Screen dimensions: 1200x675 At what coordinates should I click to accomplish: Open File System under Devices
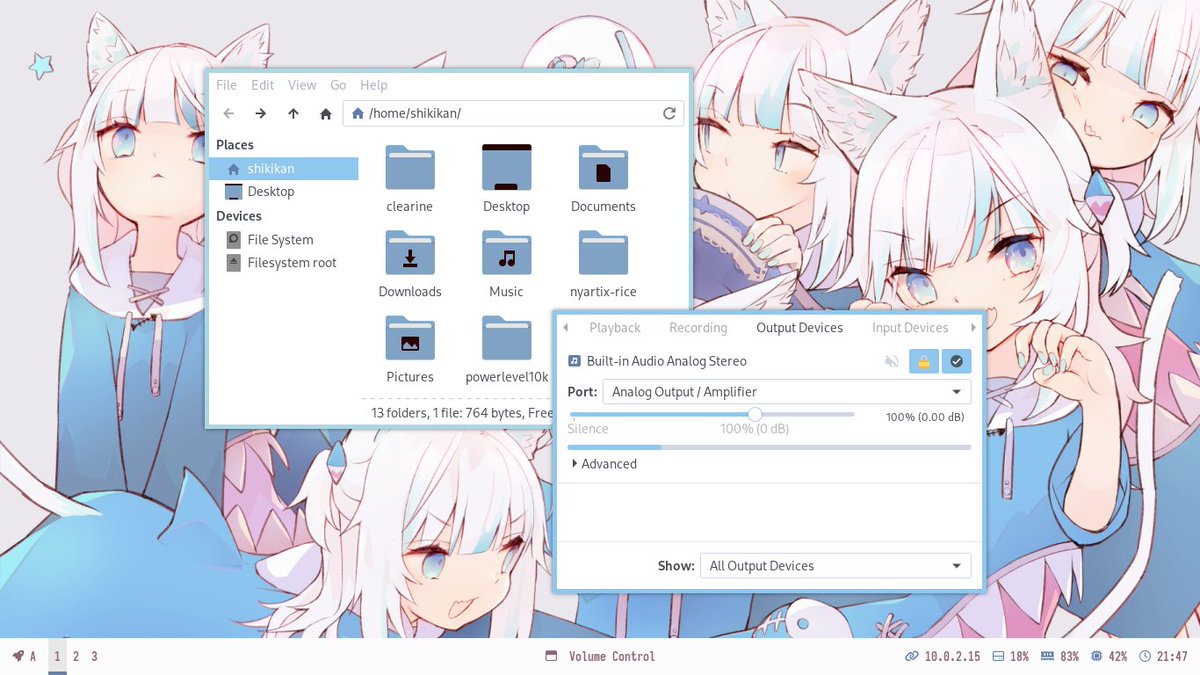[x=284, y=240]
